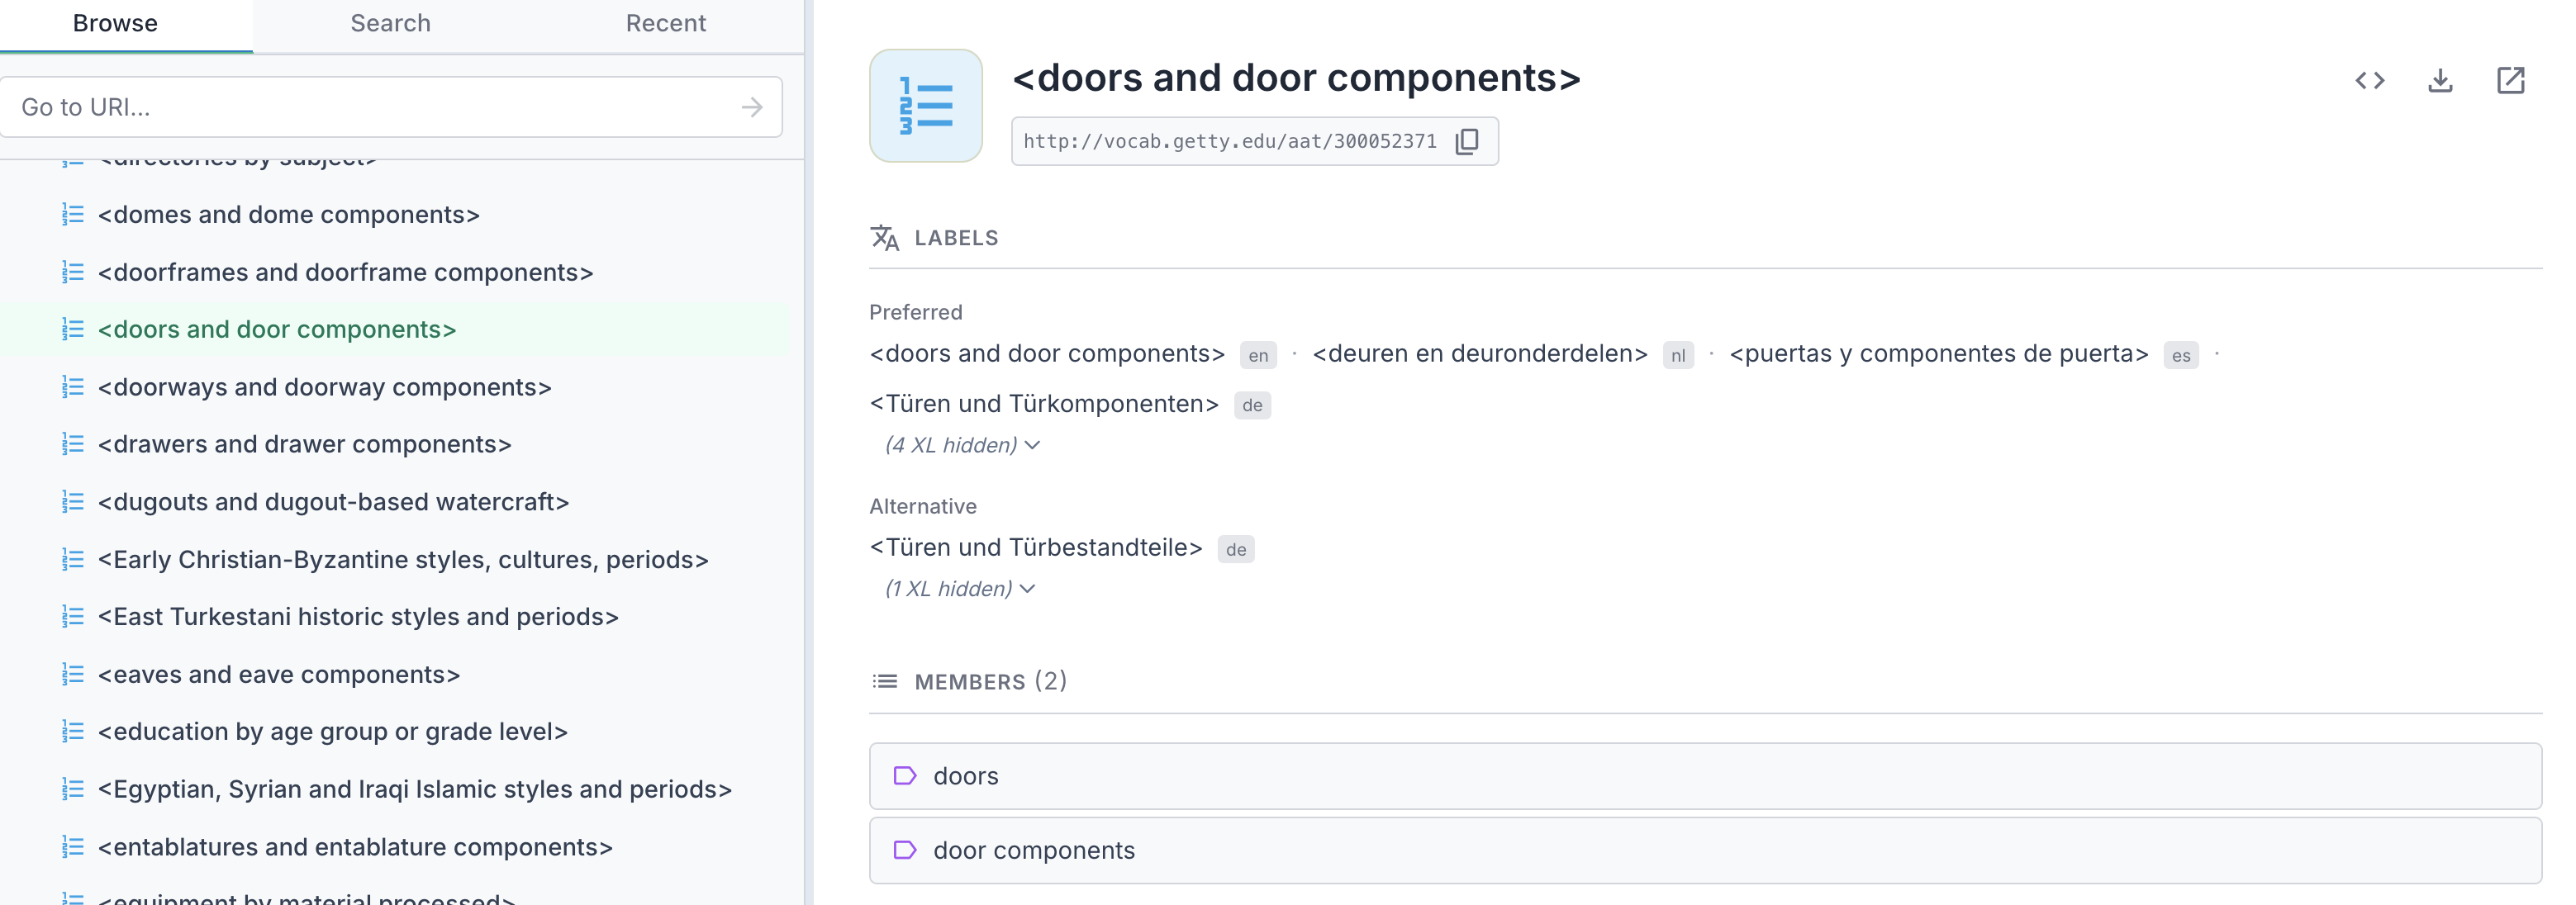2576x905 pixels.
Task: Click list icon beside entablatures row
Action: tap(72, 847)
